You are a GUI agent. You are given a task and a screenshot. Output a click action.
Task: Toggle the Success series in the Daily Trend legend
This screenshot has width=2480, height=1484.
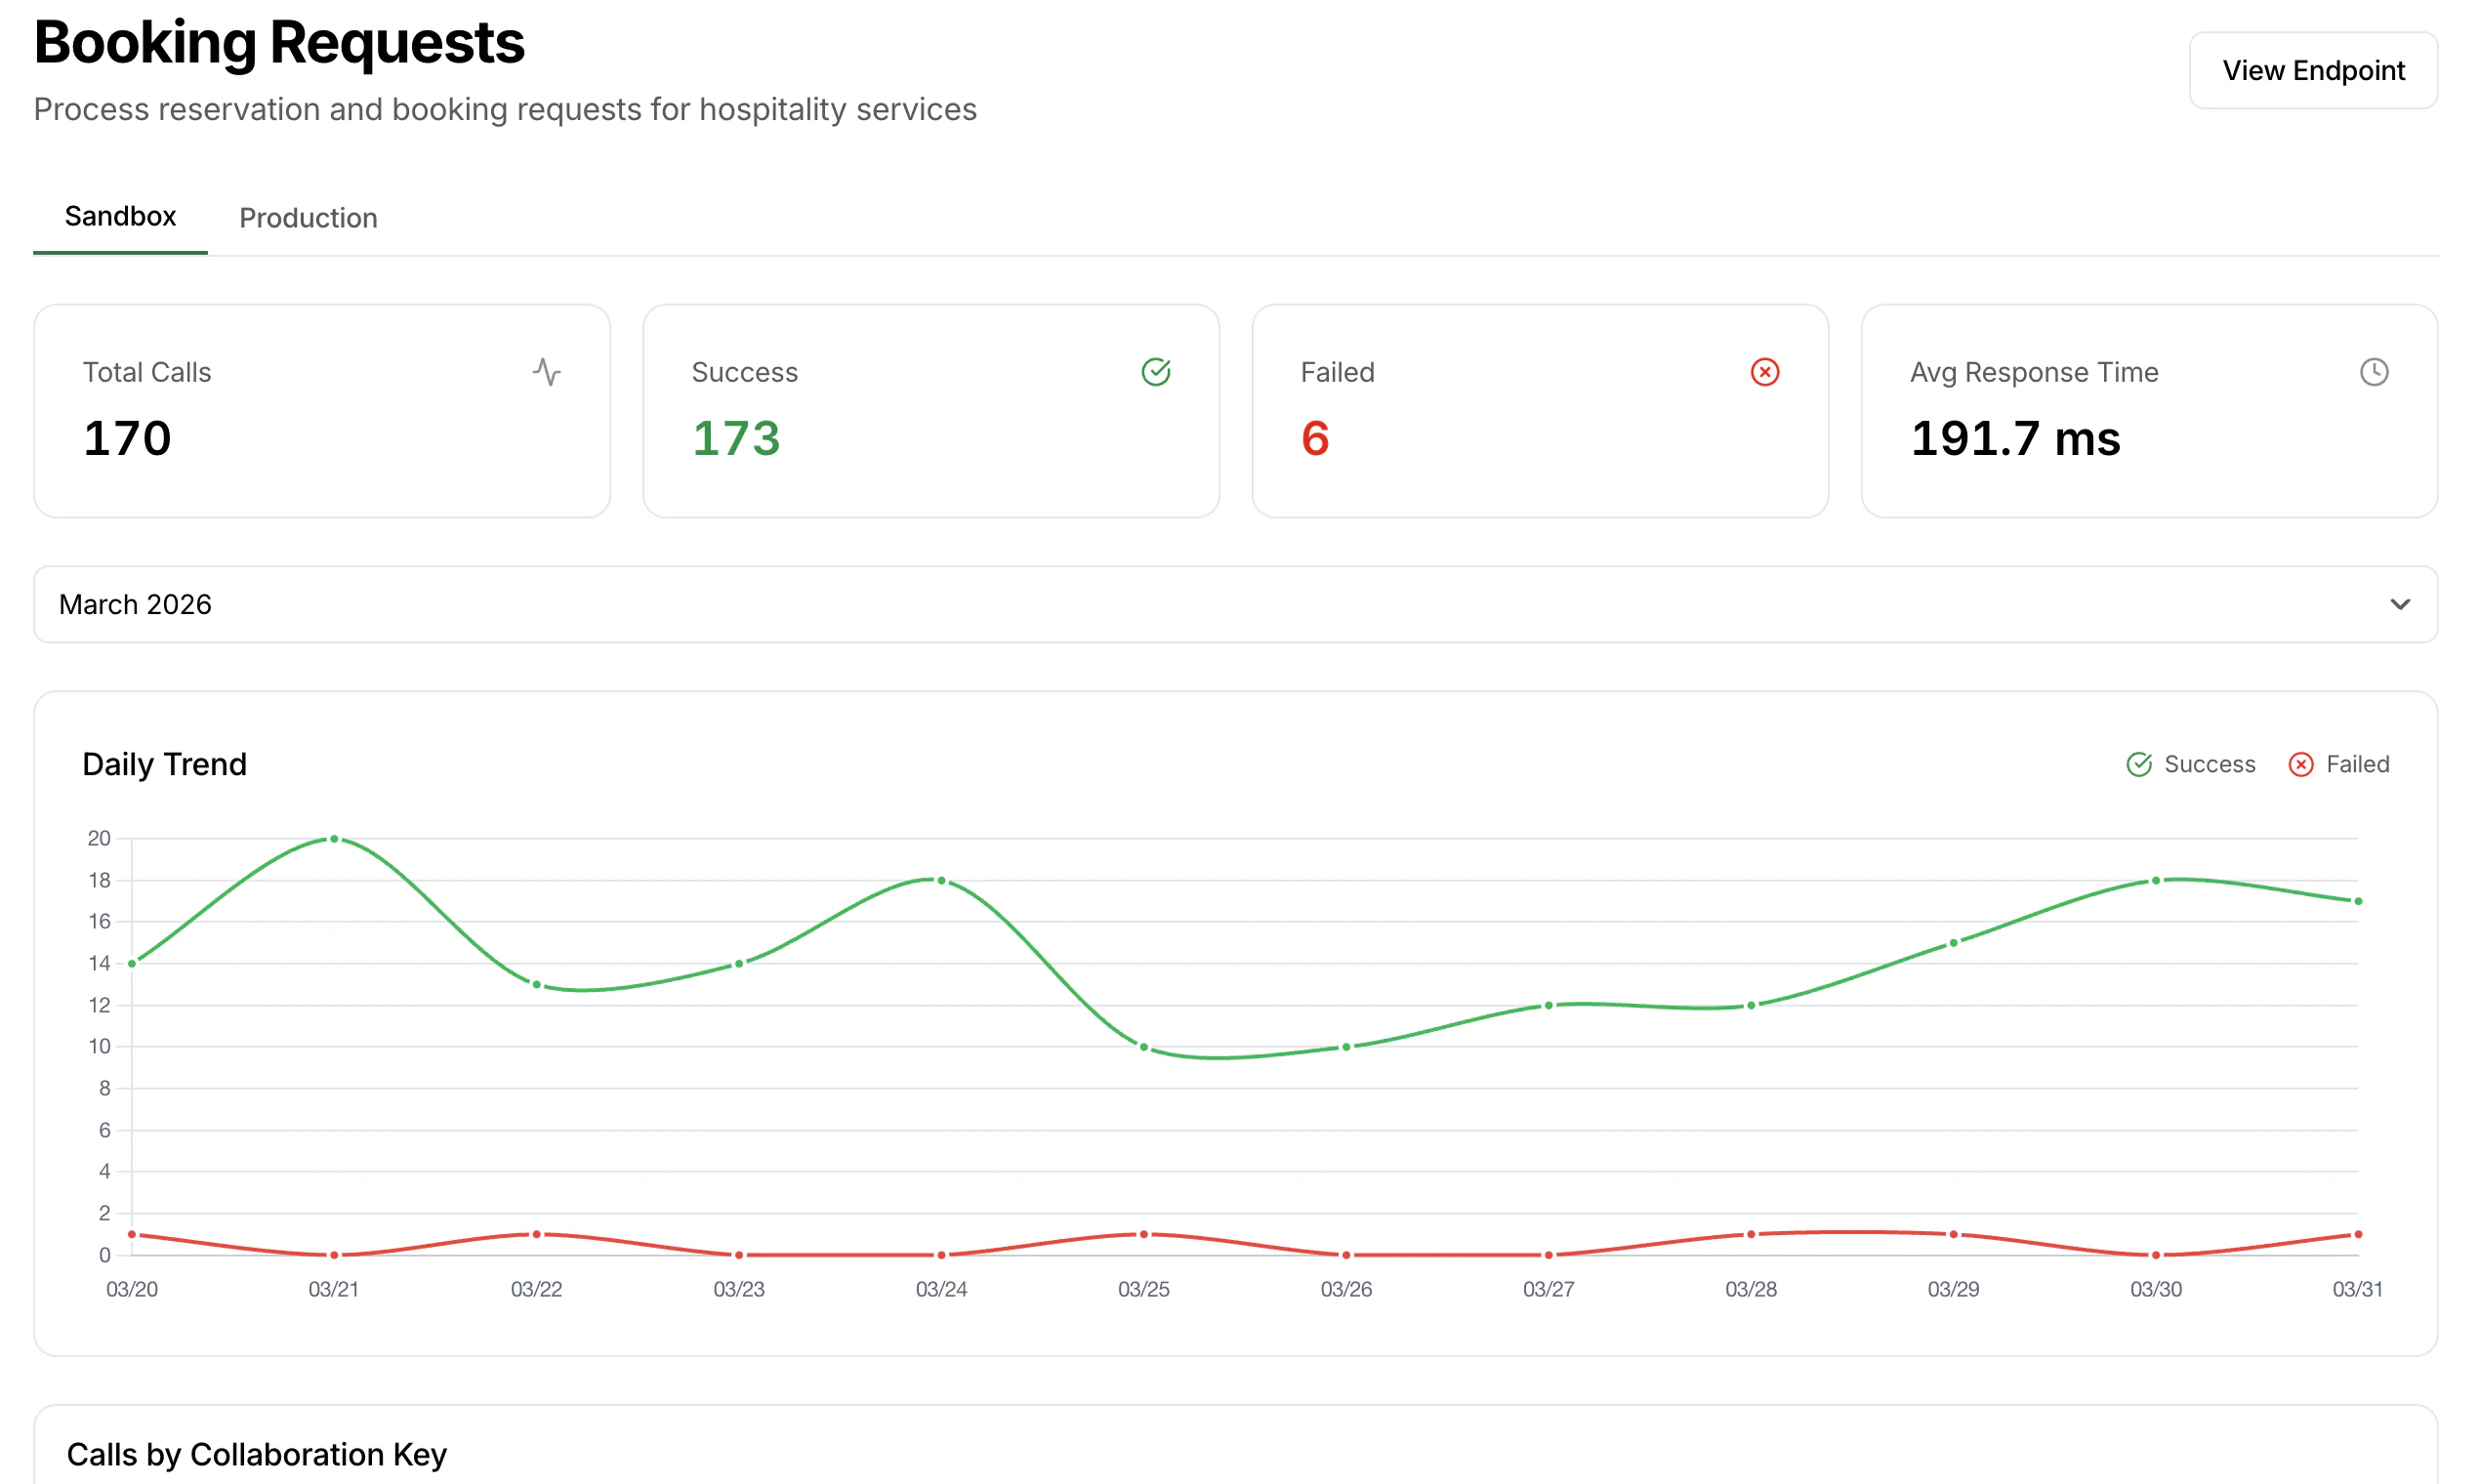(x=2210, y=764)
